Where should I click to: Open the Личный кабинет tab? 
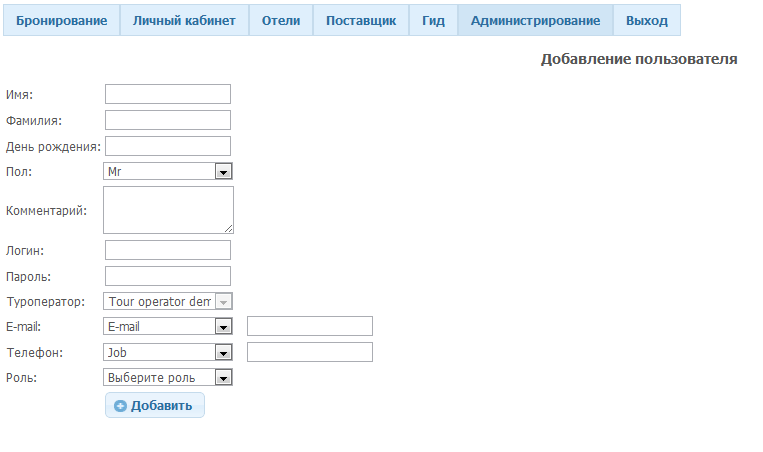pos(184,21)
